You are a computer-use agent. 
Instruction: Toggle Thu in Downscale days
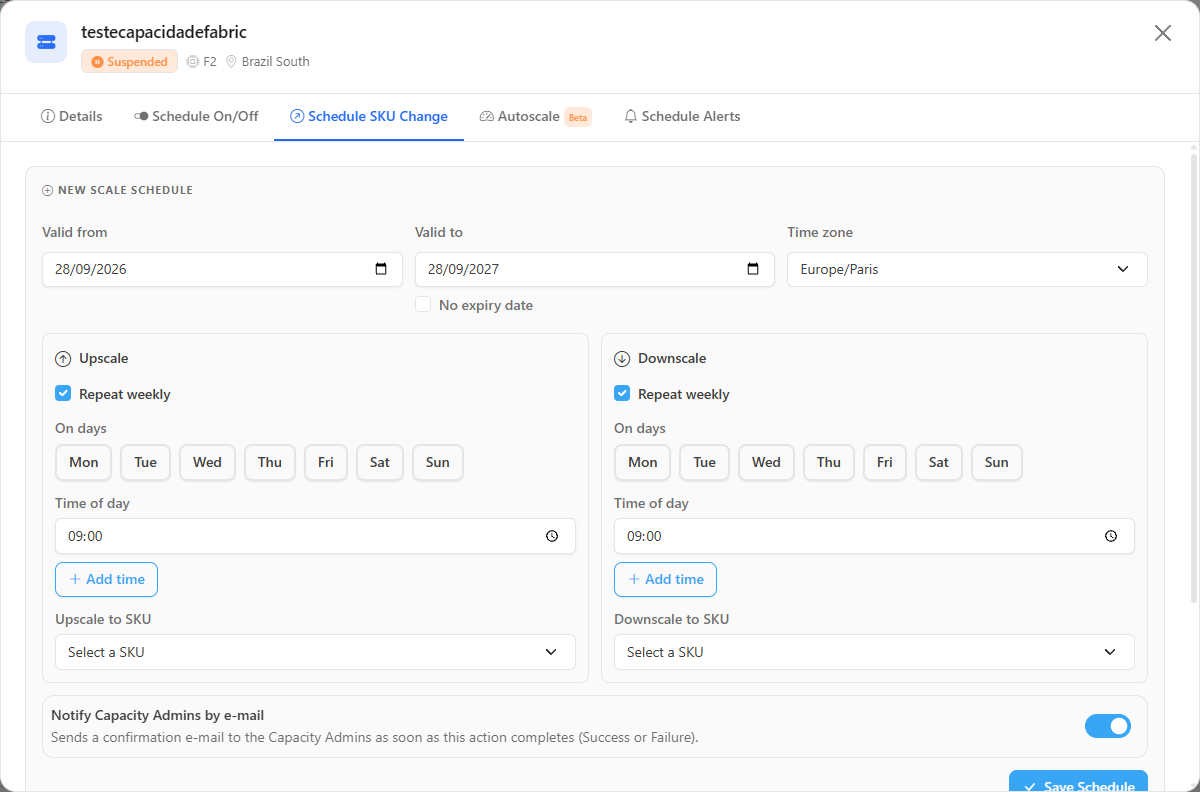click(829, 462)
